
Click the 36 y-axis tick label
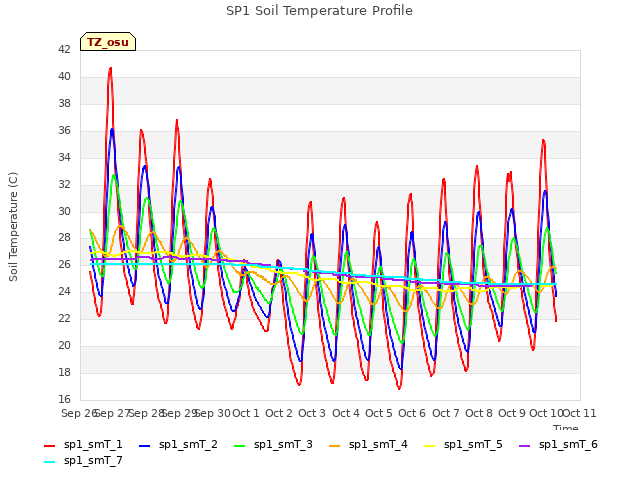tap(64, 130)
